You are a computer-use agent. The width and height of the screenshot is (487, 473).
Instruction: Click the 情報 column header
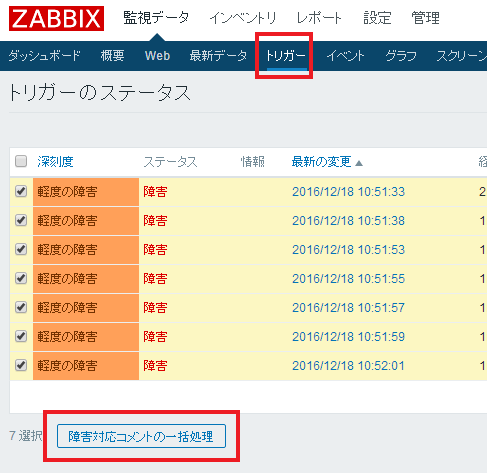(253, 162)
